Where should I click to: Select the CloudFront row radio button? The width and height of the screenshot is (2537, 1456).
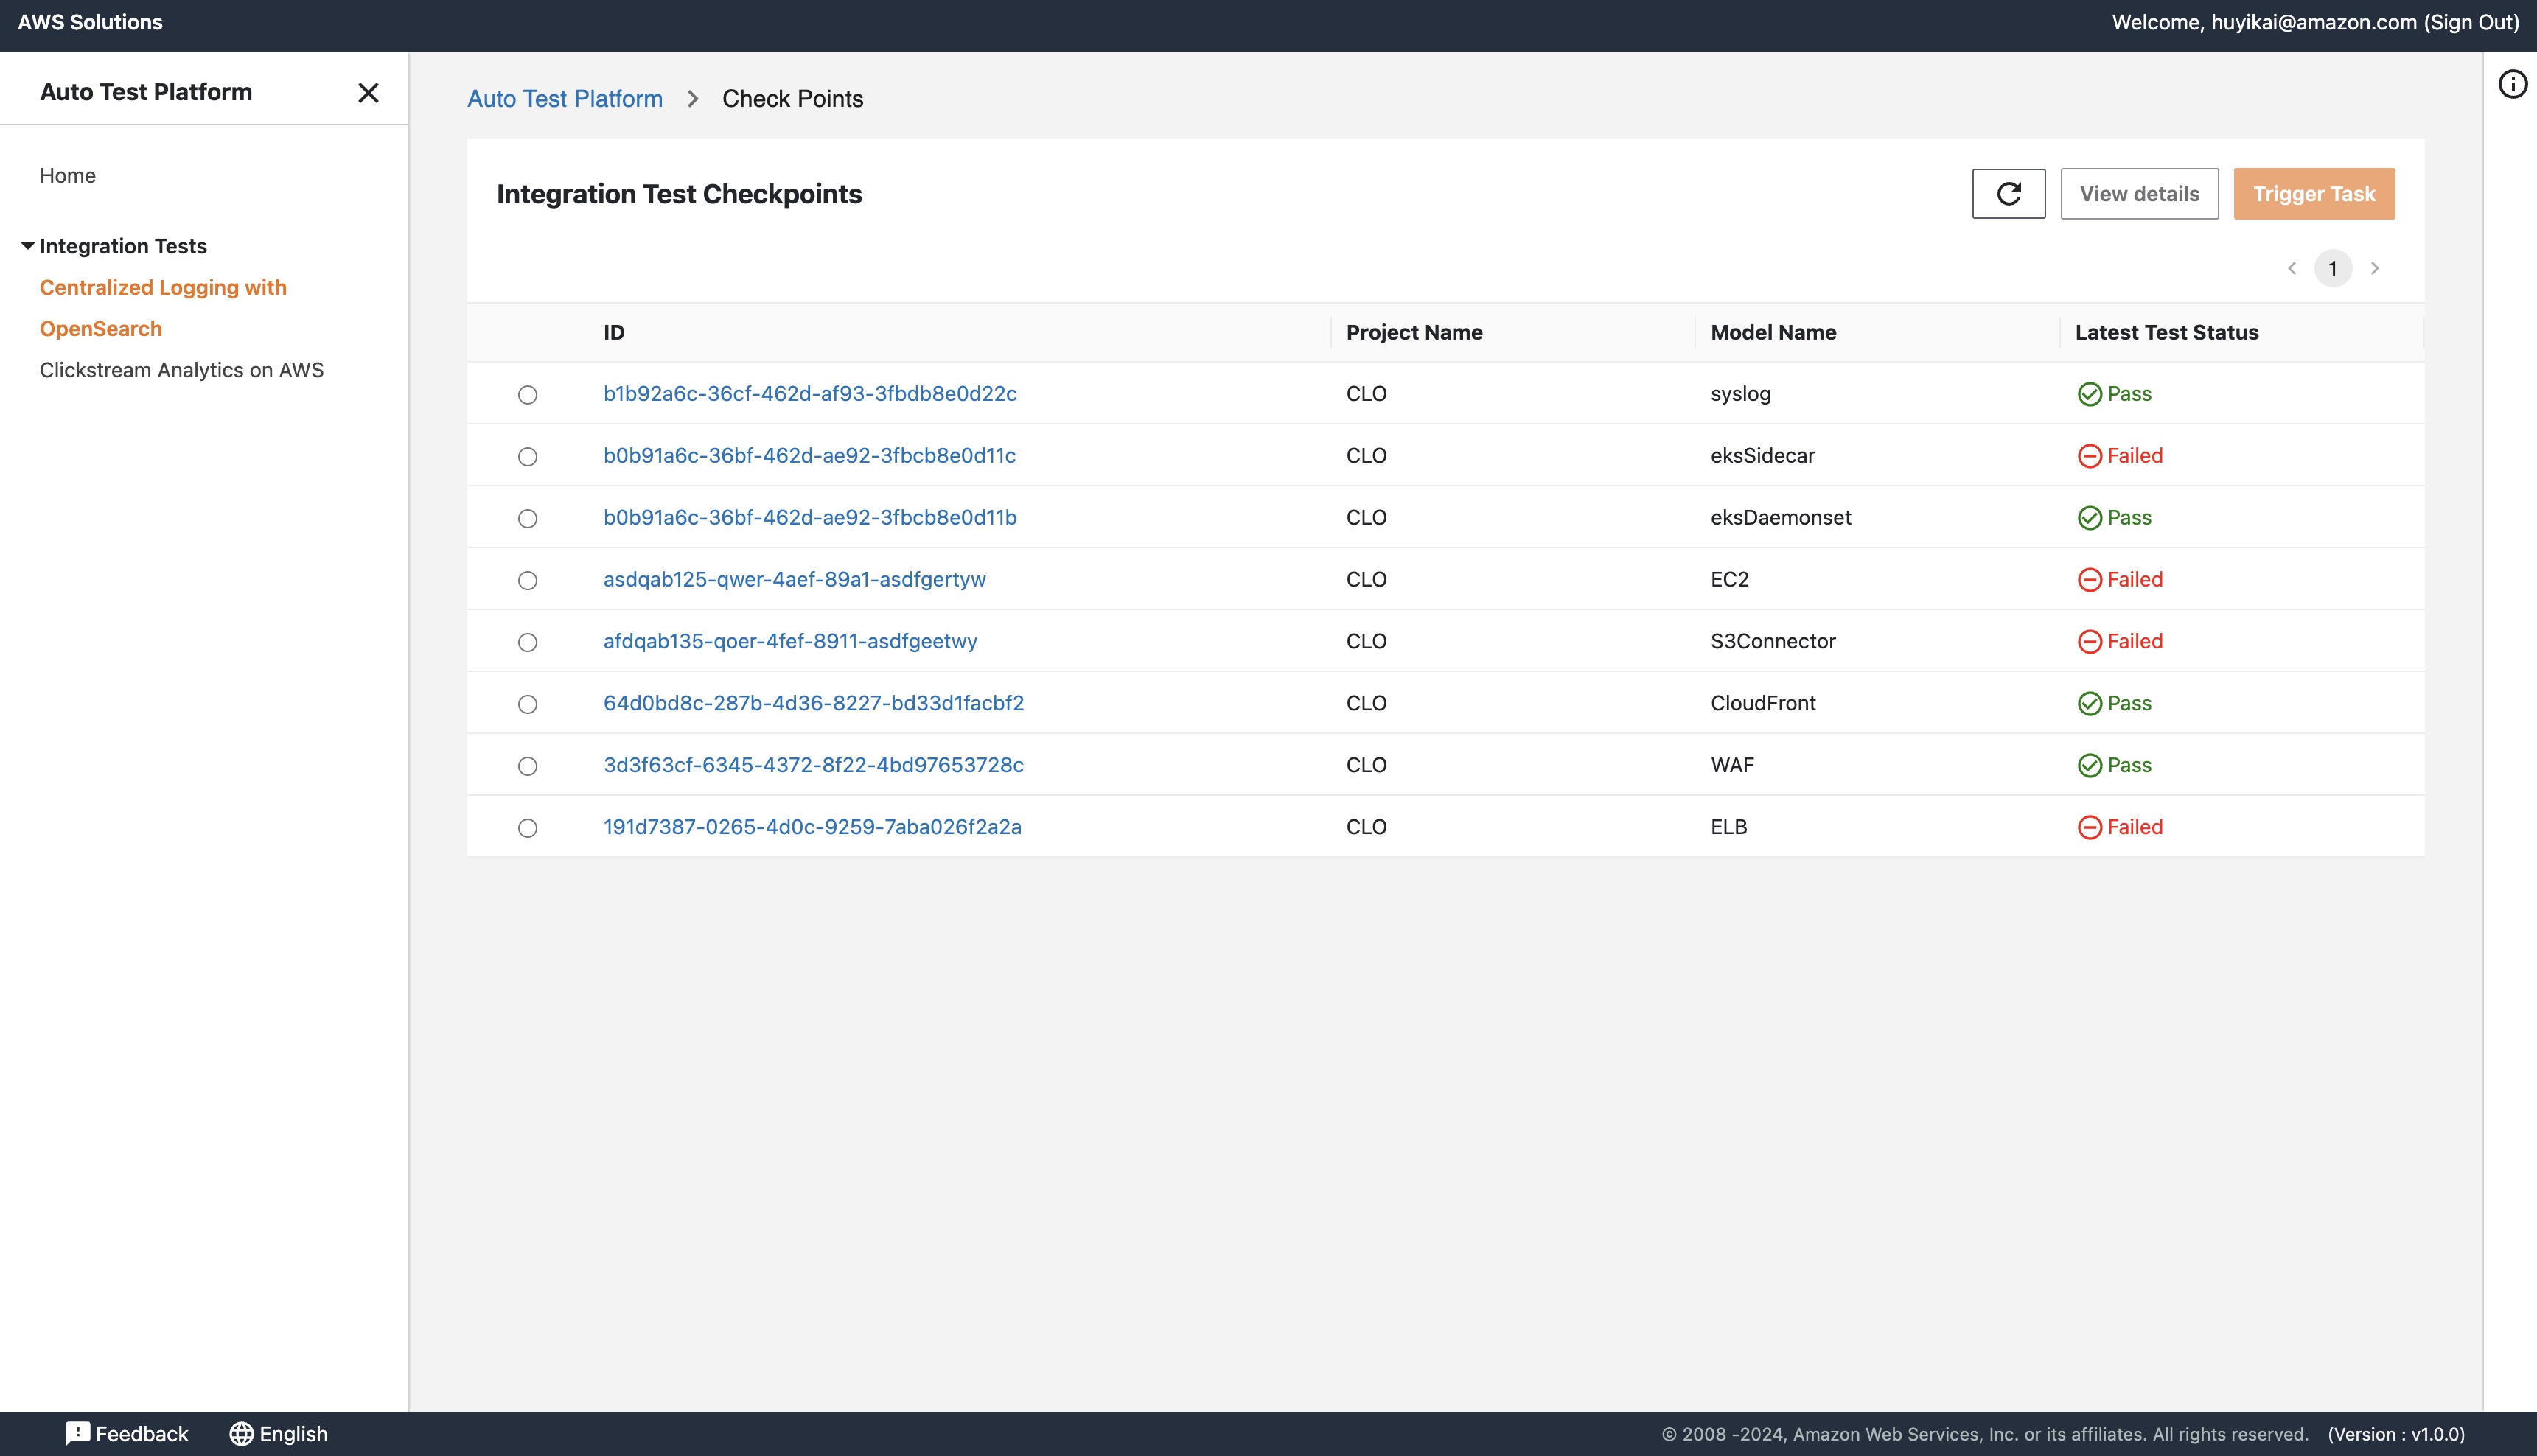(x=527, y=705)
